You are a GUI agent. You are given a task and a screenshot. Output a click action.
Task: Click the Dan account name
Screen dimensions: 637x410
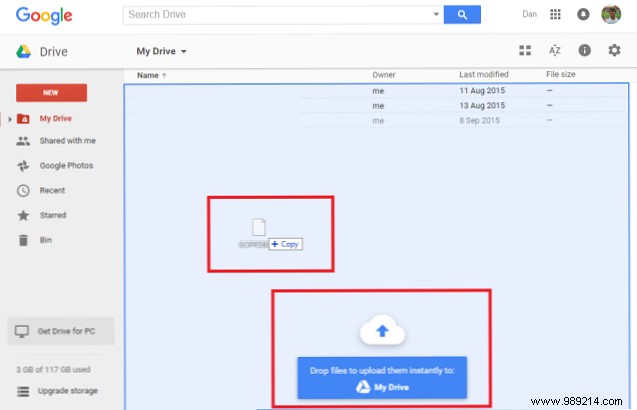click(529, 14)
